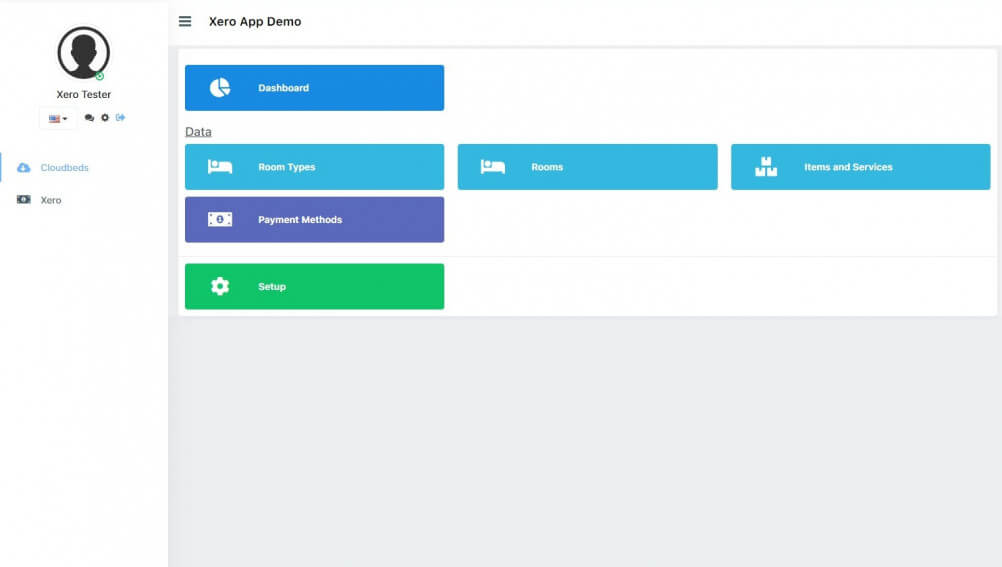Image resolution: width=1002 pixels, height=567 pixels.
Task: Click the Xero money icon in sidebar
Action: click(24, 200)
